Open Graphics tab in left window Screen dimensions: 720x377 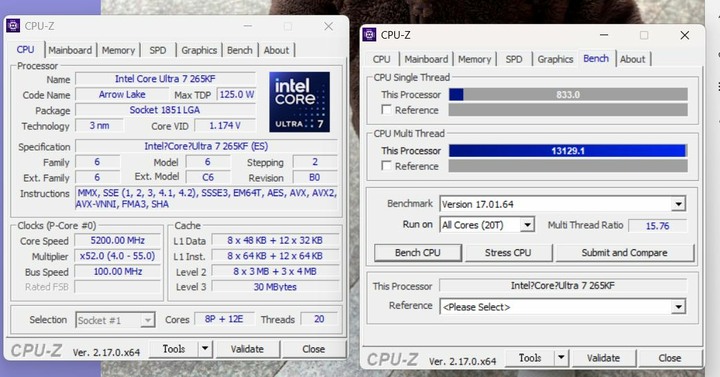pos(199,50)
